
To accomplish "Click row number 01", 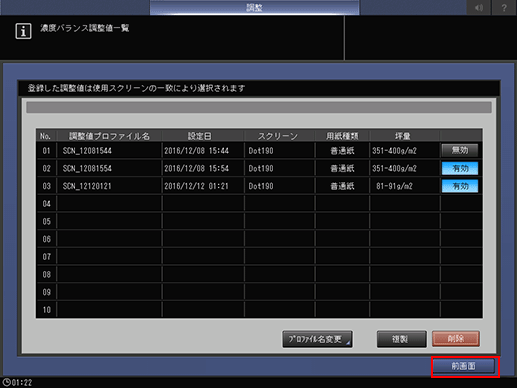I will [x=47, y=151].
